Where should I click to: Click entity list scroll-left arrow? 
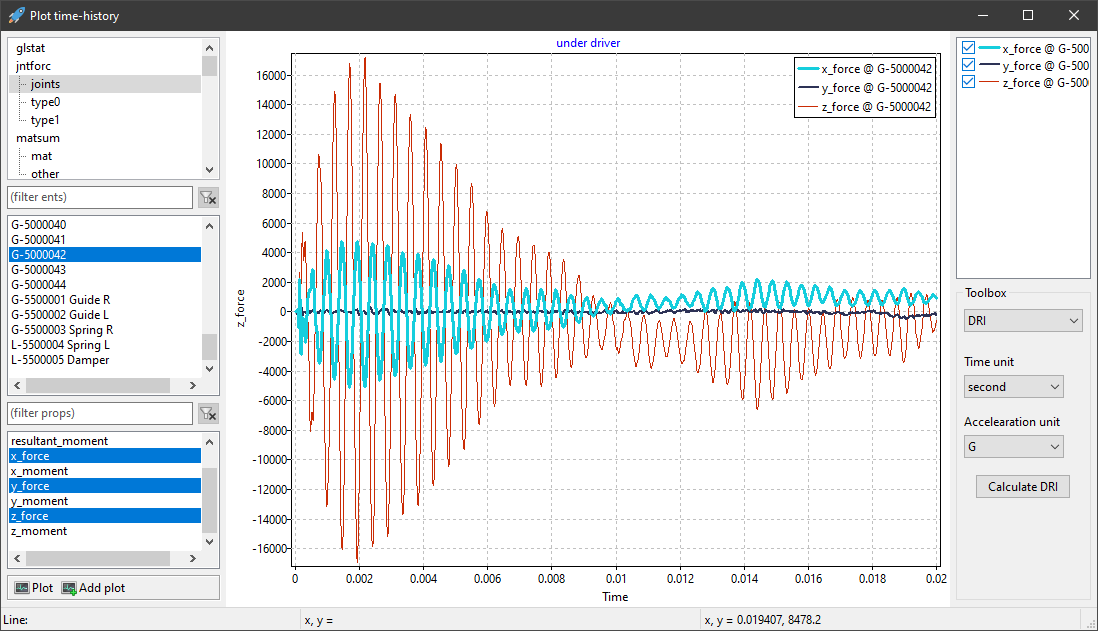(x=18, y=386)
